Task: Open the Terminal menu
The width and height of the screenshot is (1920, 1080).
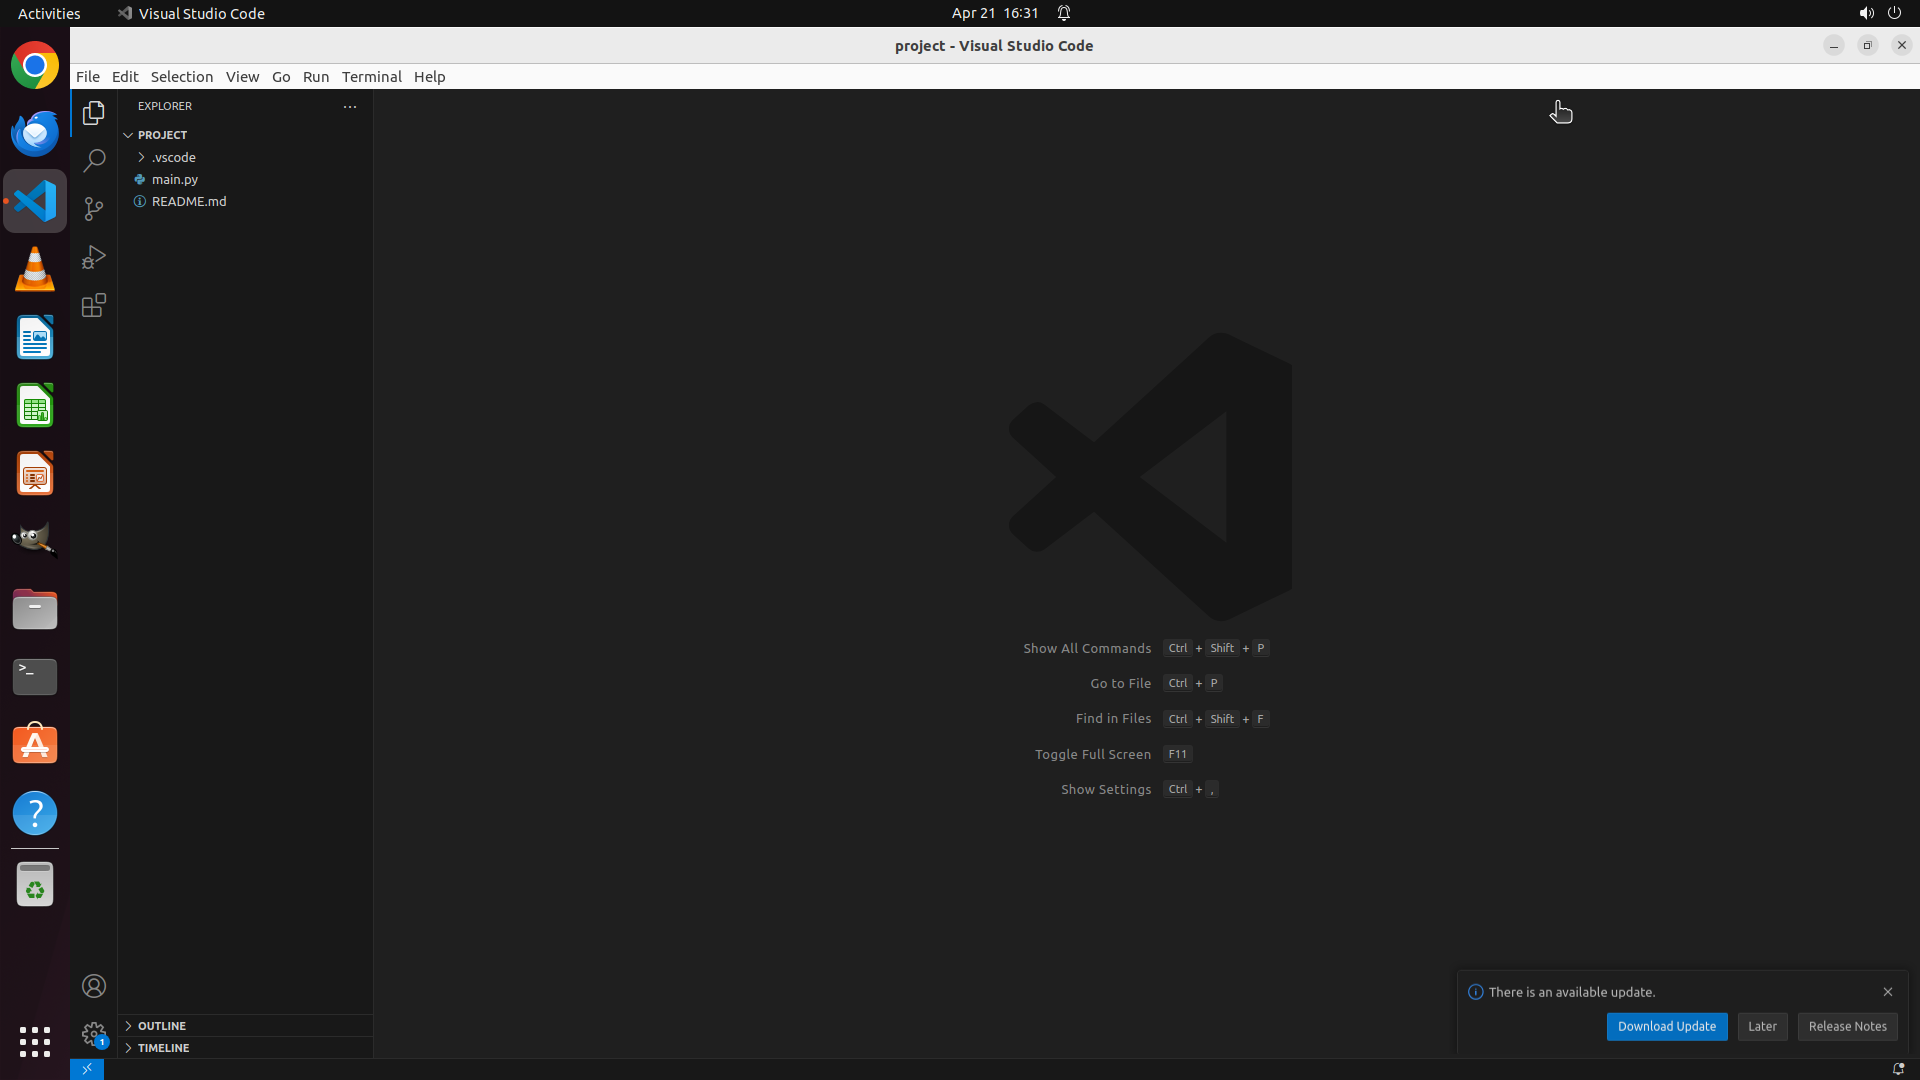Action: pyautogui.click(x=371, y=77)
